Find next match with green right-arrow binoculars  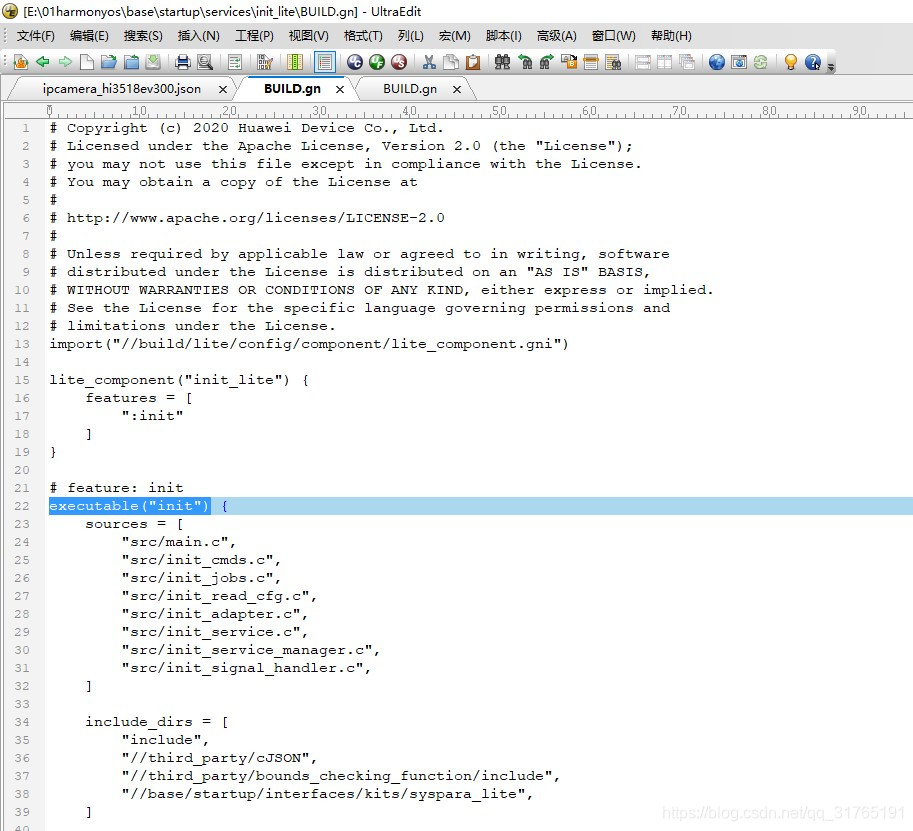point(547,61)
